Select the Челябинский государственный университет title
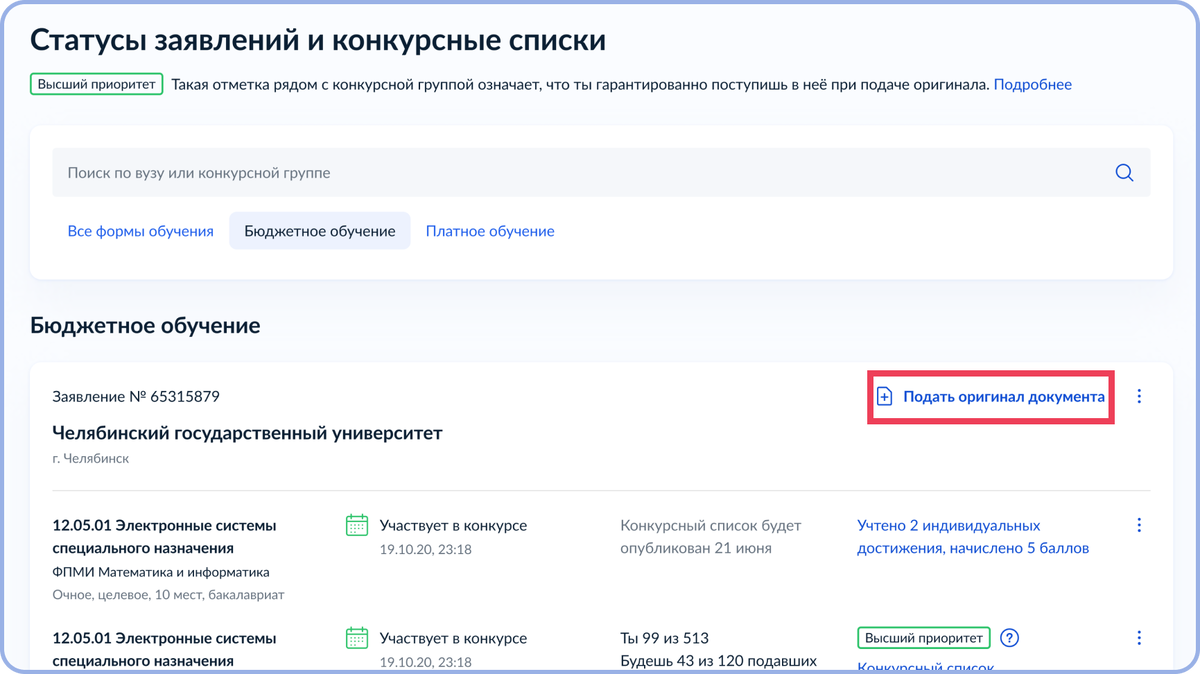This screenshot has width=1200, height=674. click(x=247, y=433)
